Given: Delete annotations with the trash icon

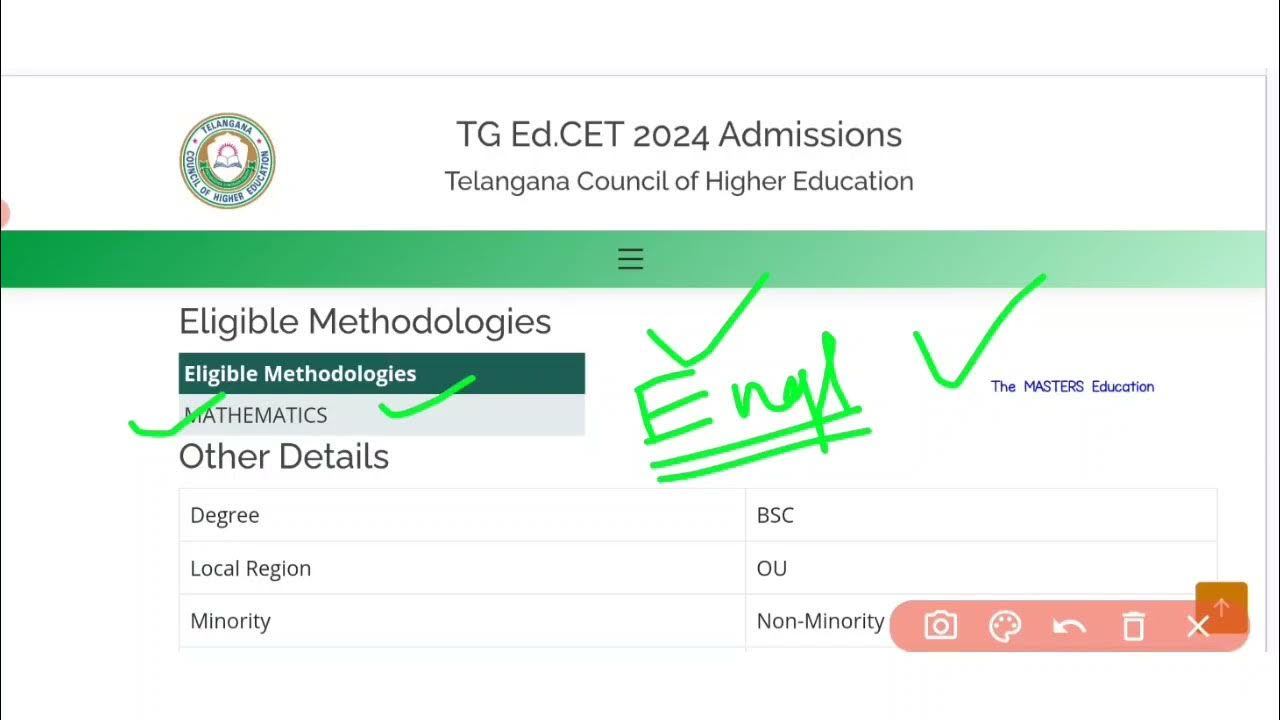Looking at the screenshot, I should (x=1133, y=627).
